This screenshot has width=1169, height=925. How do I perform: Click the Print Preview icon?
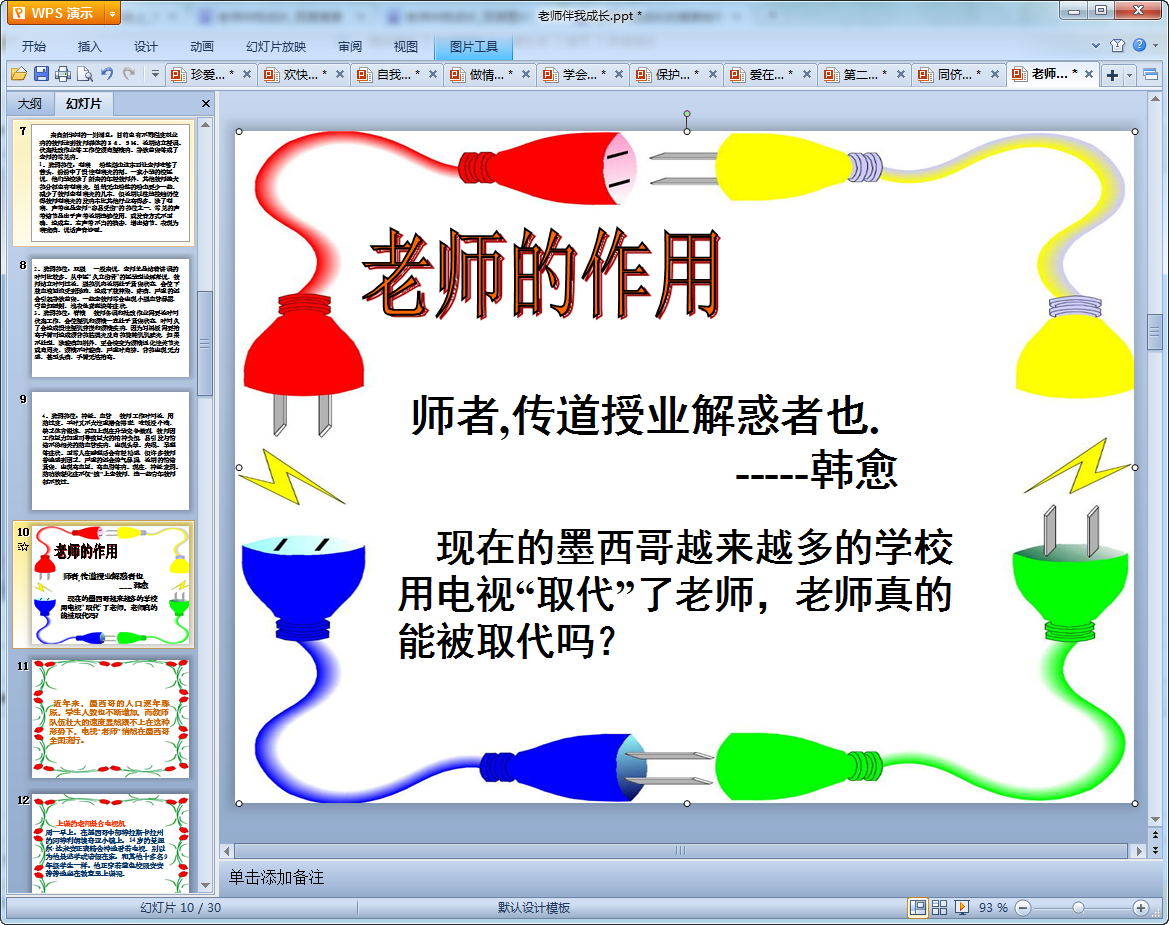85,74
